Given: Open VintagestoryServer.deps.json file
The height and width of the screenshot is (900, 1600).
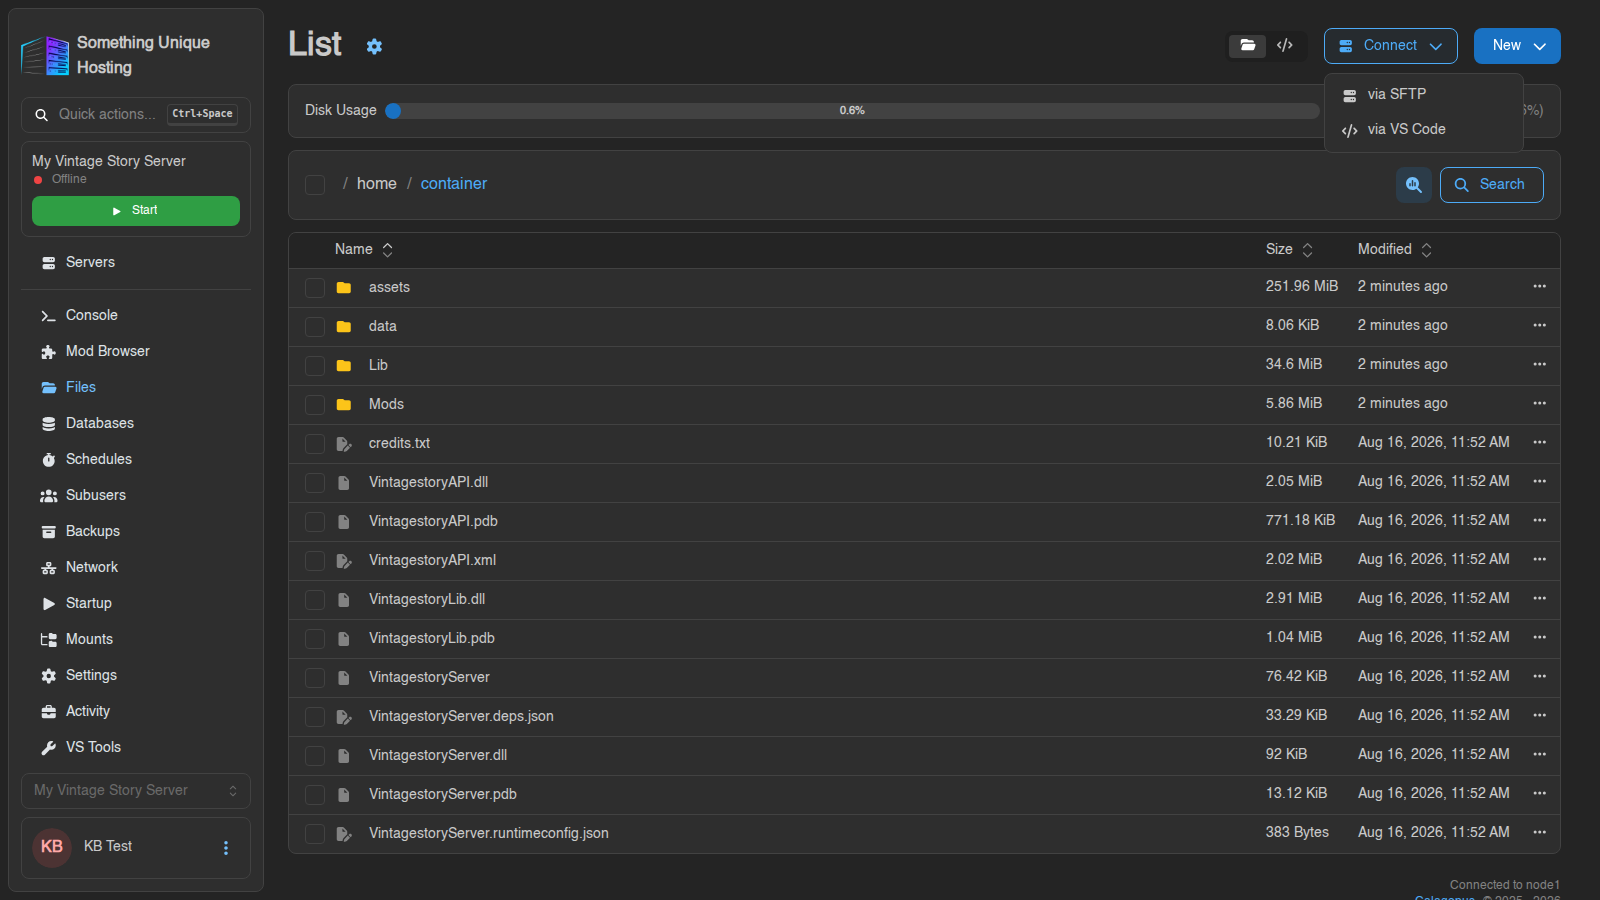Looking at the screenshot, I should pyautogui.click(x=461, y=716).
